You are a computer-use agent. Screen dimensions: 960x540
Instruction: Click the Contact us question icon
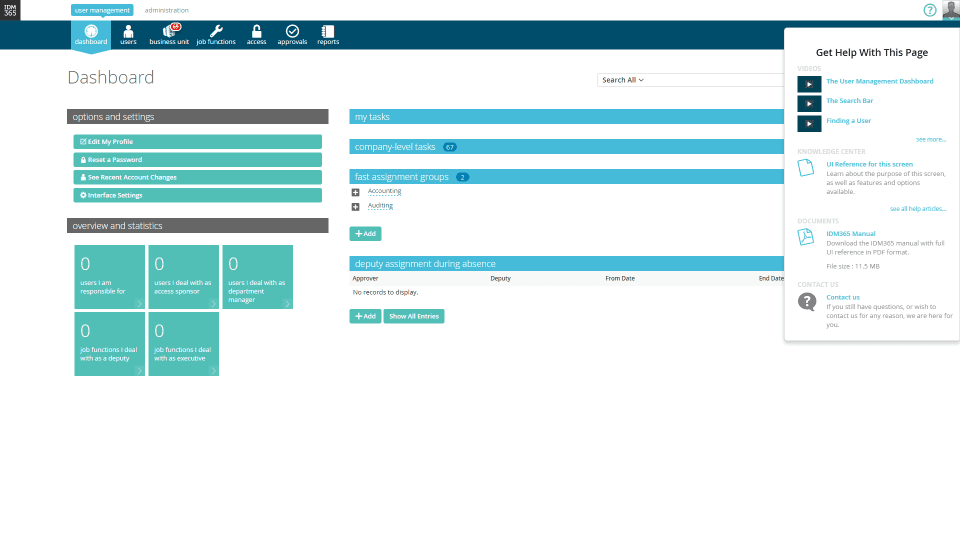coord(807,301)
